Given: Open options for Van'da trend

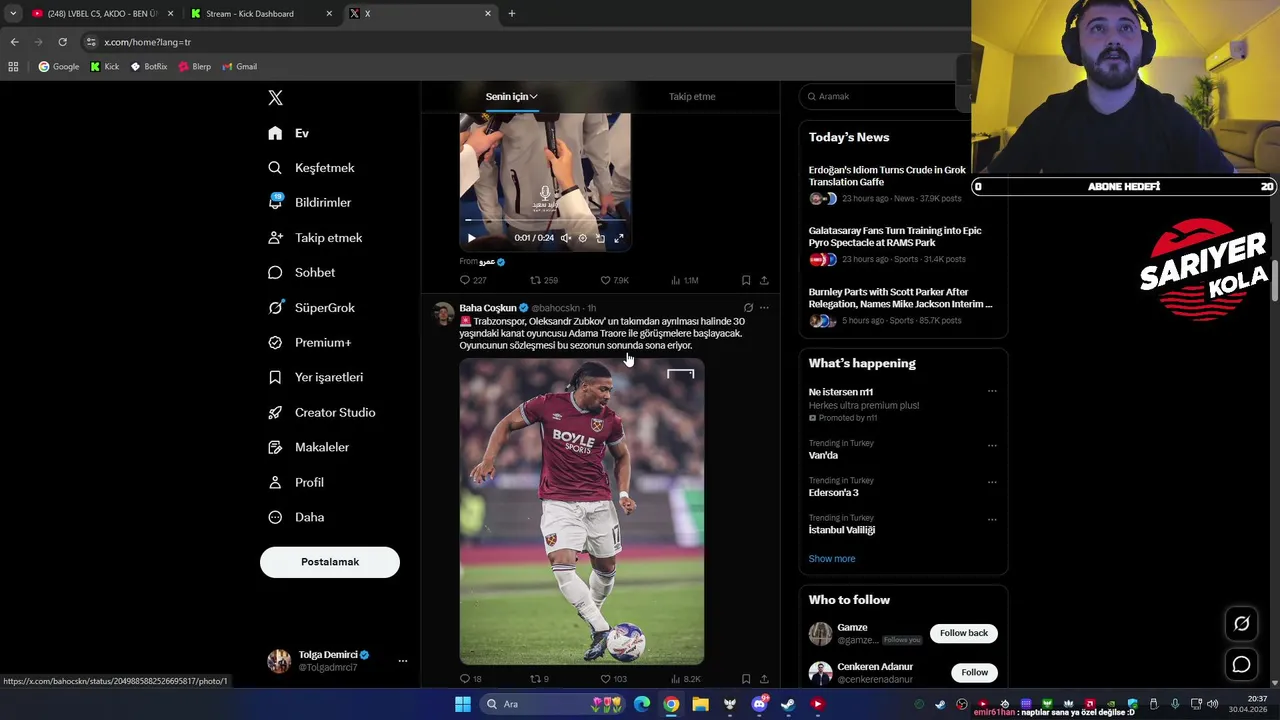Looking at the screenshot, I should tap(992, 445).
